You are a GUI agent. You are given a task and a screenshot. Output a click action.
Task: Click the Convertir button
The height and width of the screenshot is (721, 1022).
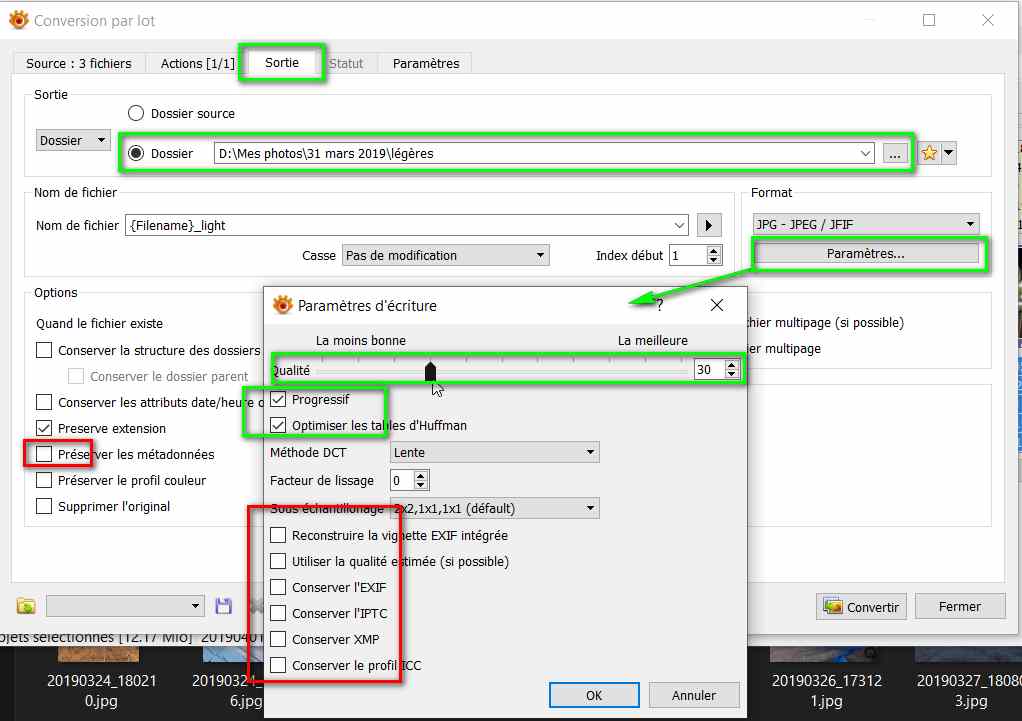(861, 607)
